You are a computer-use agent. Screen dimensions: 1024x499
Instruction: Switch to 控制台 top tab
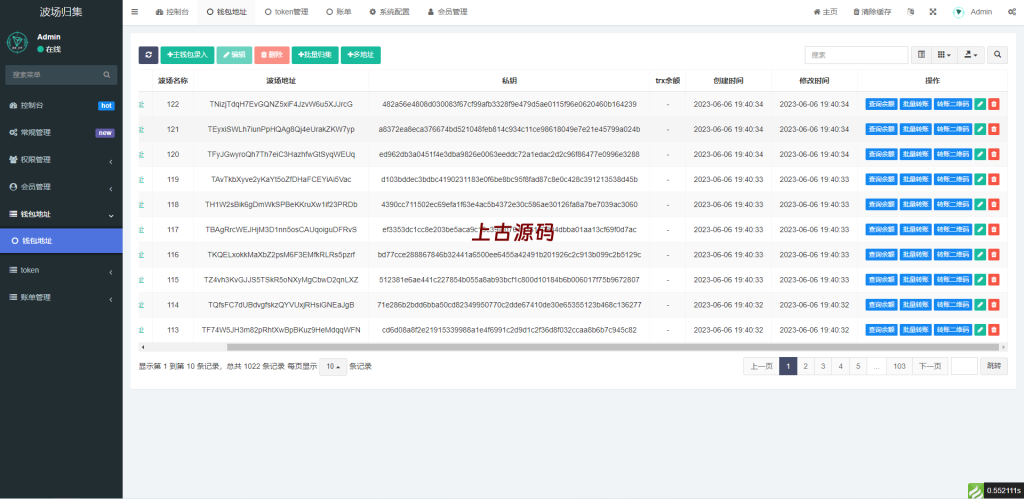pyautogui.click(x=171, y=12)
